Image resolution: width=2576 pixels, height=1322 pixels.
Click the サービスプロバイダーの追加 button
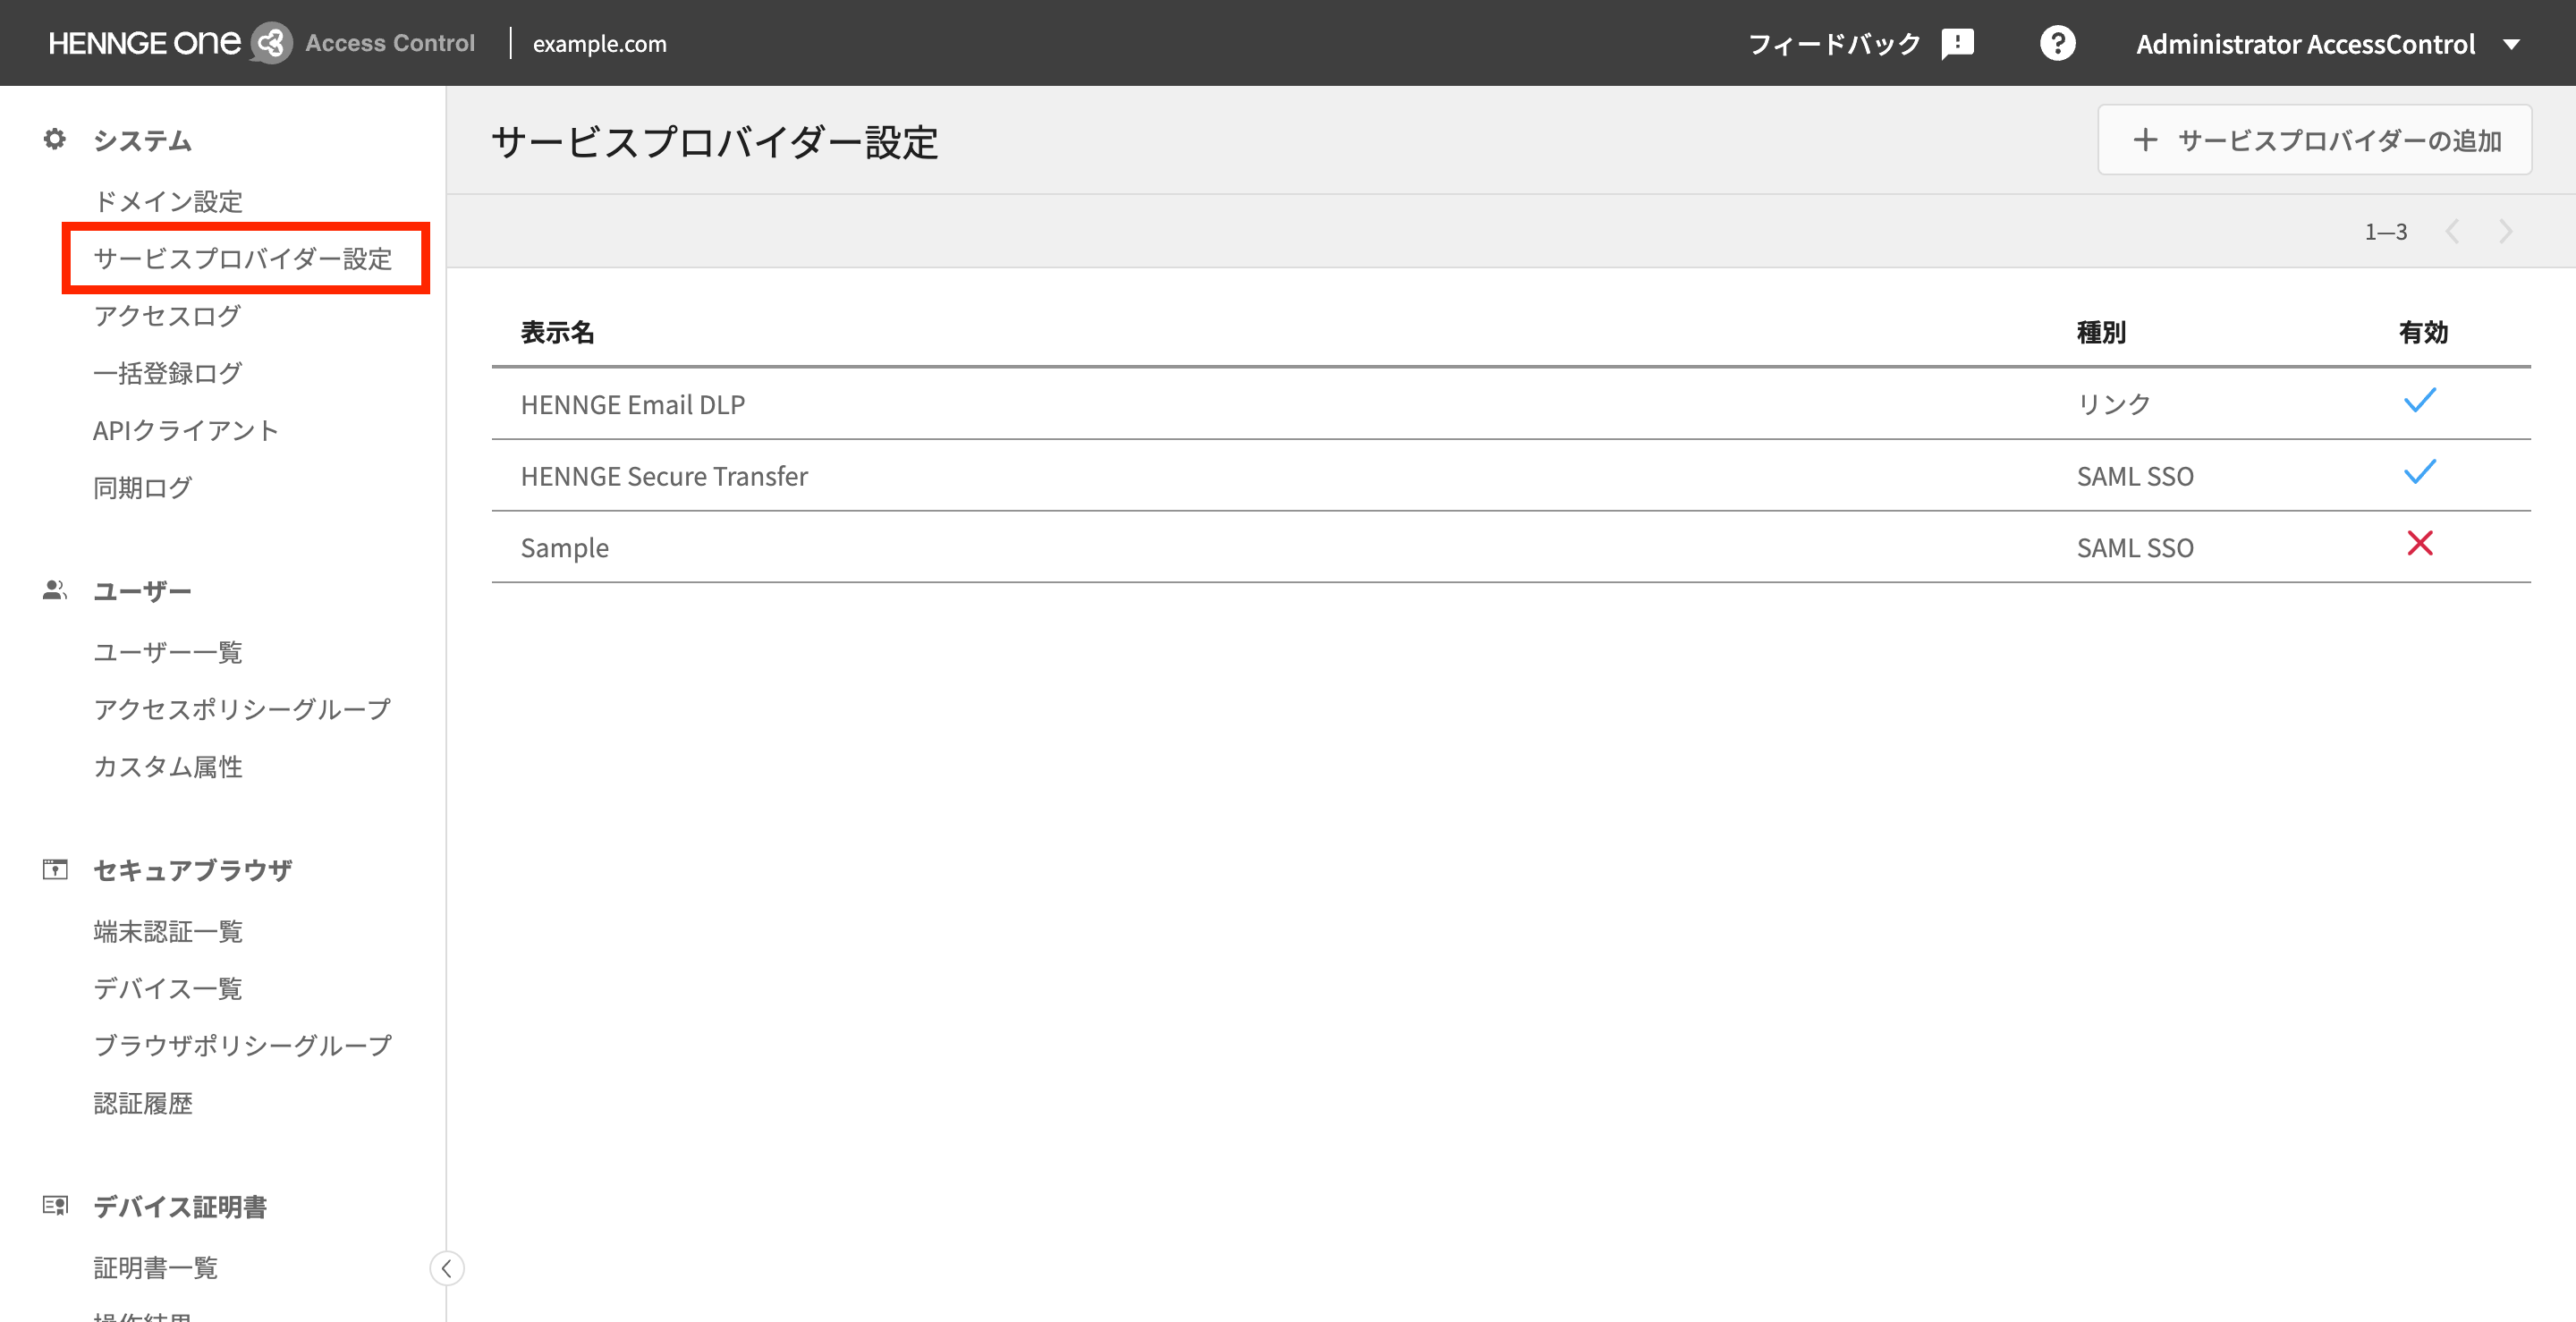point(2314,140)
